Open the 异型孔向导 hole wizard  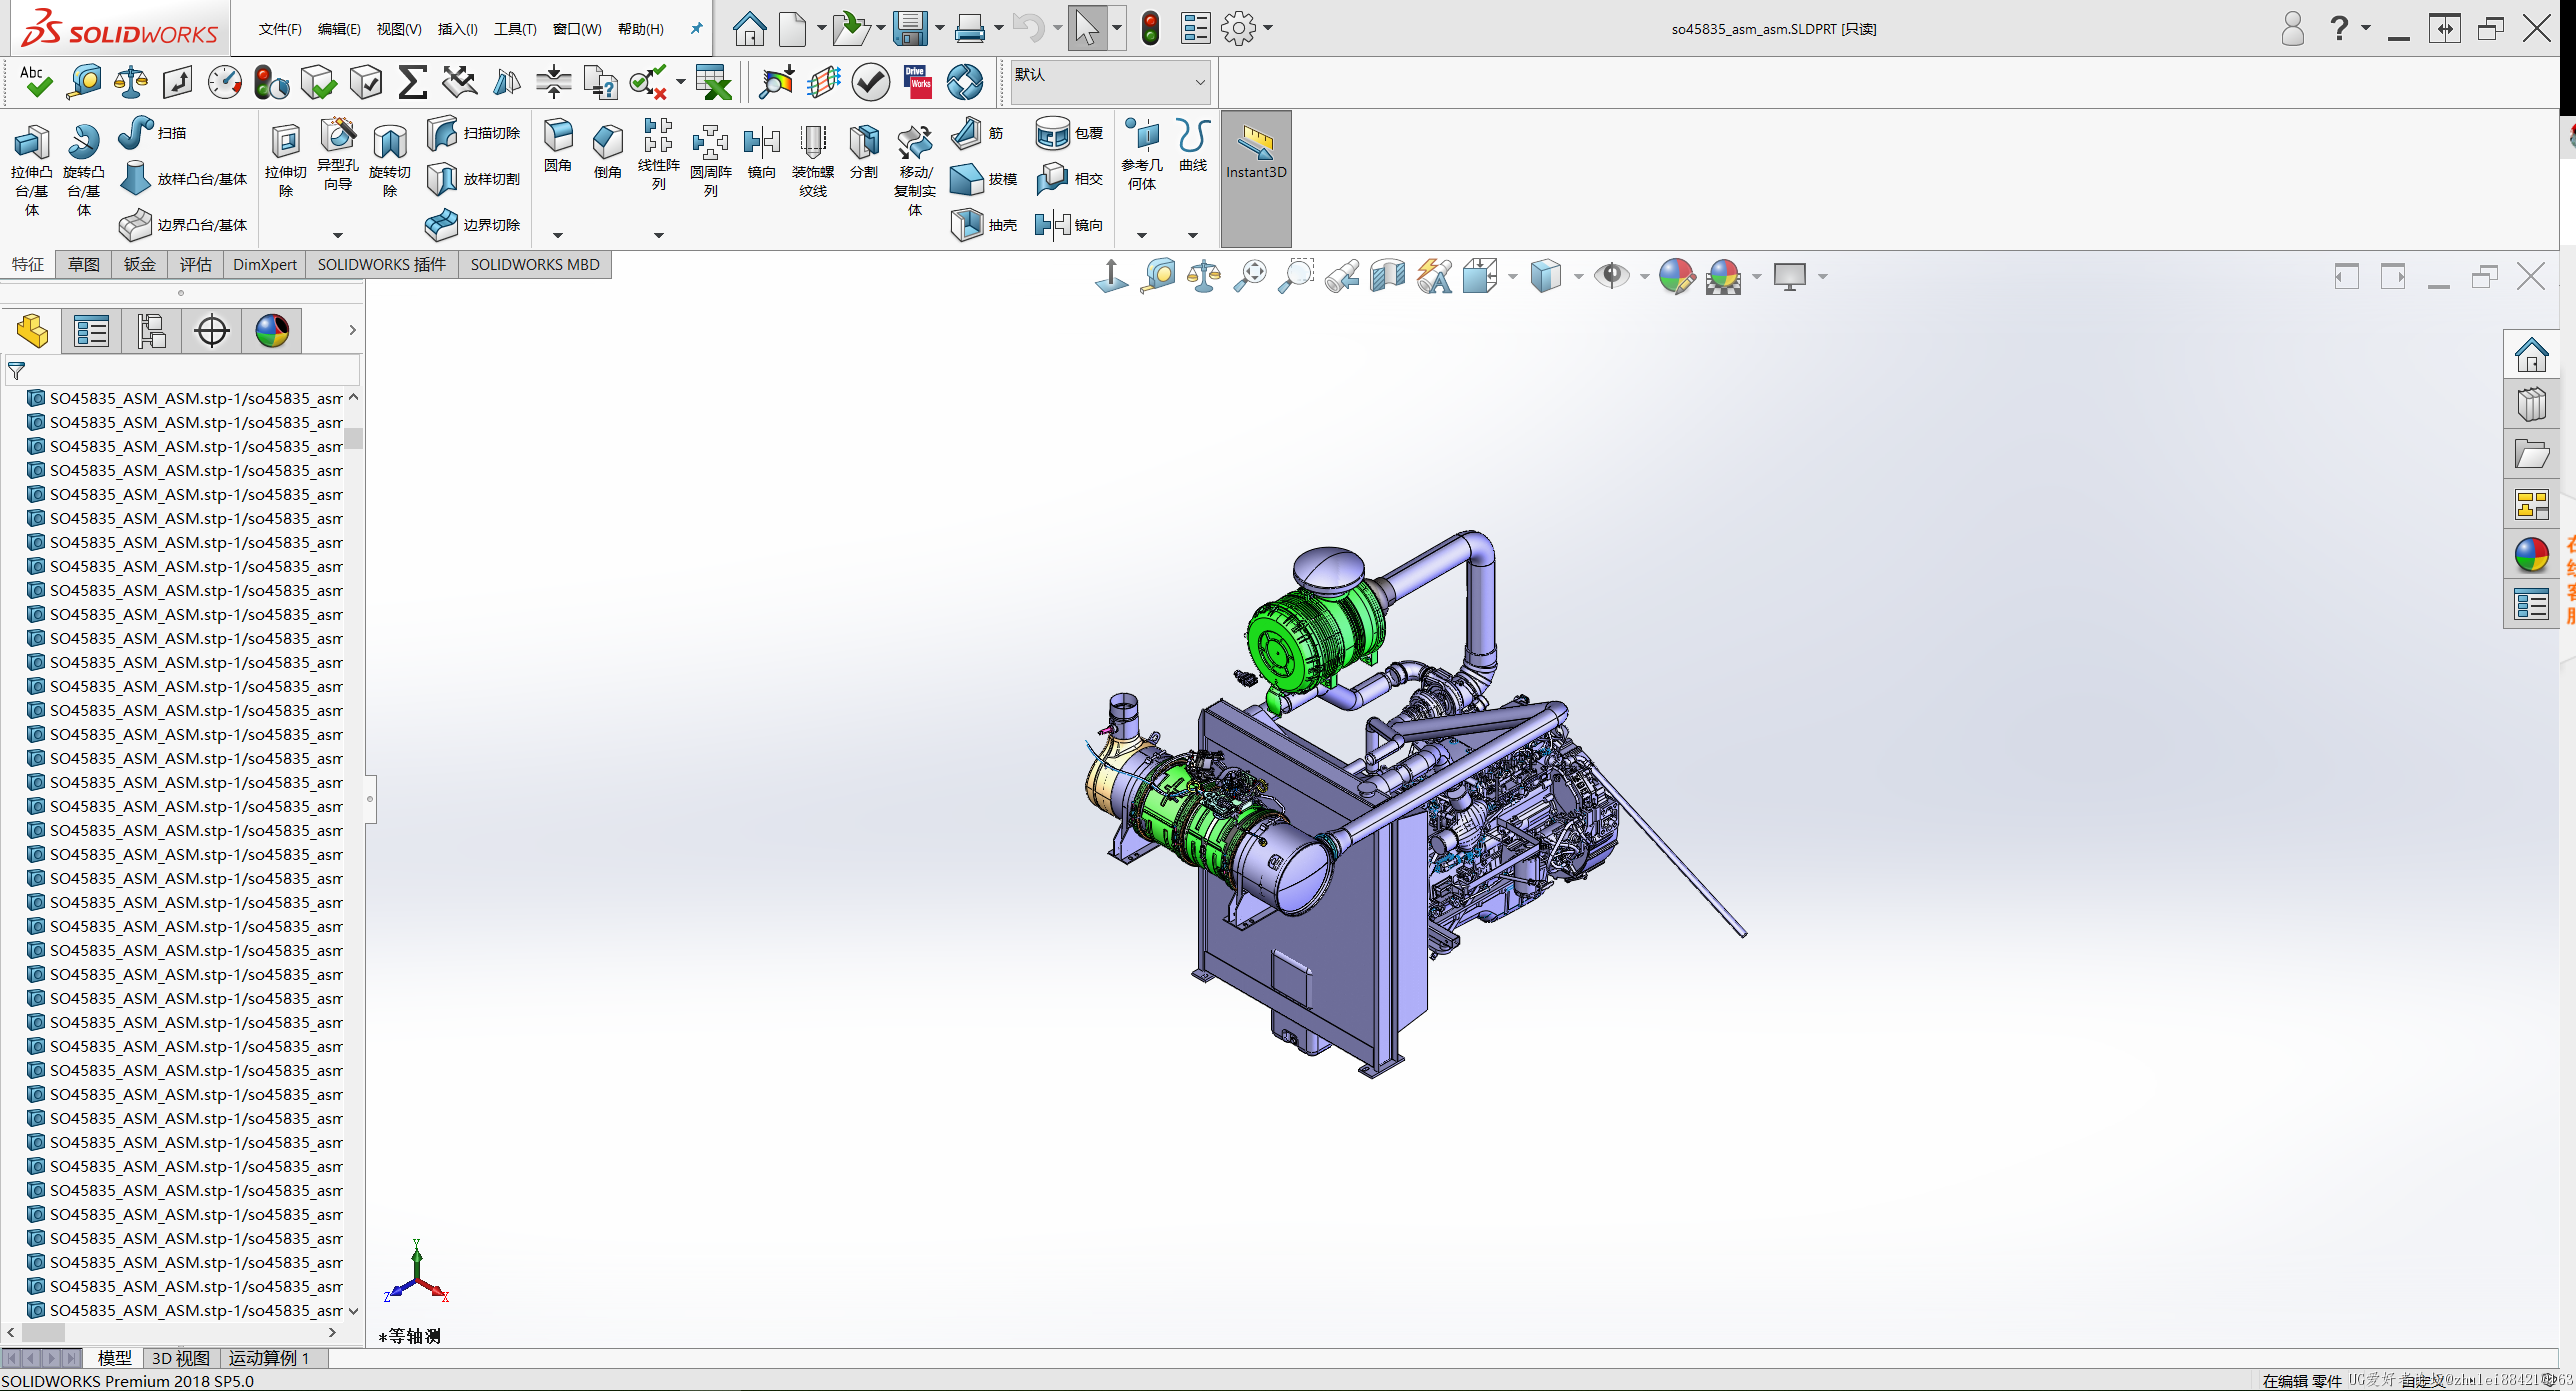338,155
